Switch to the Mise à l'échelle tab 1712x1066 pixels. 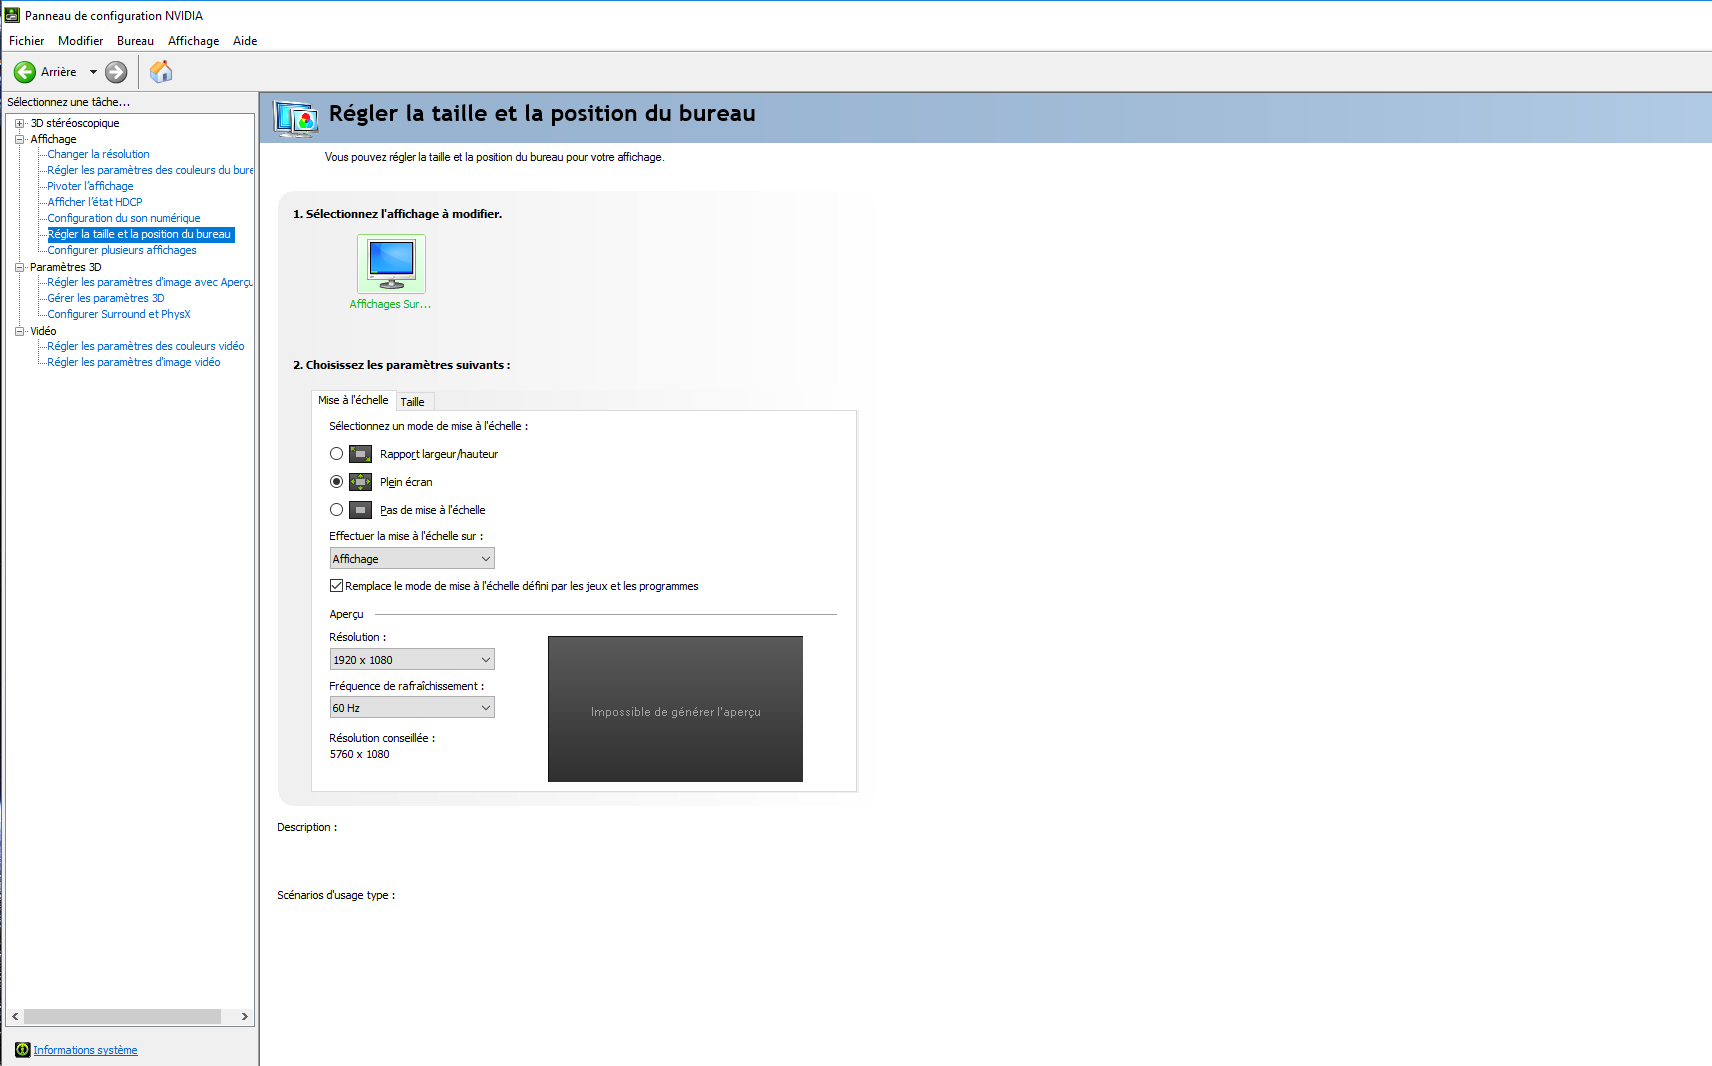click(353, 400)
